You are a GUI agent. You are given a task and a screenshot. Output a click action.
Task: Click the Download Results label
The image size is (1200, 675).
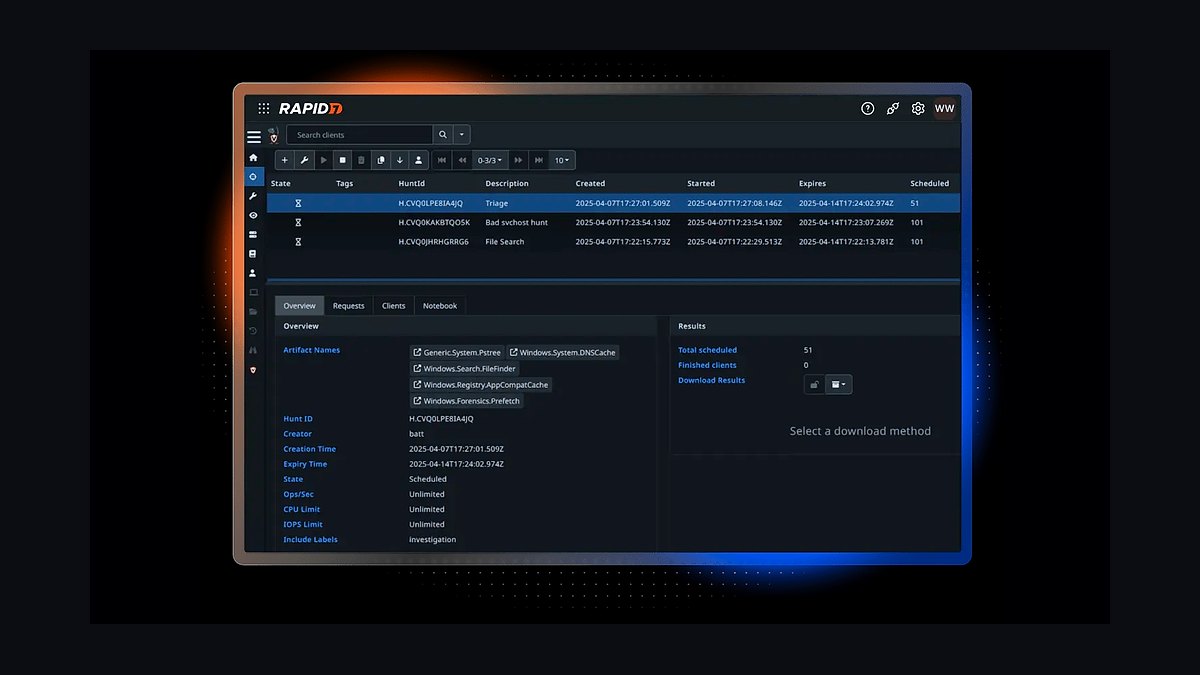coord(711,380)
